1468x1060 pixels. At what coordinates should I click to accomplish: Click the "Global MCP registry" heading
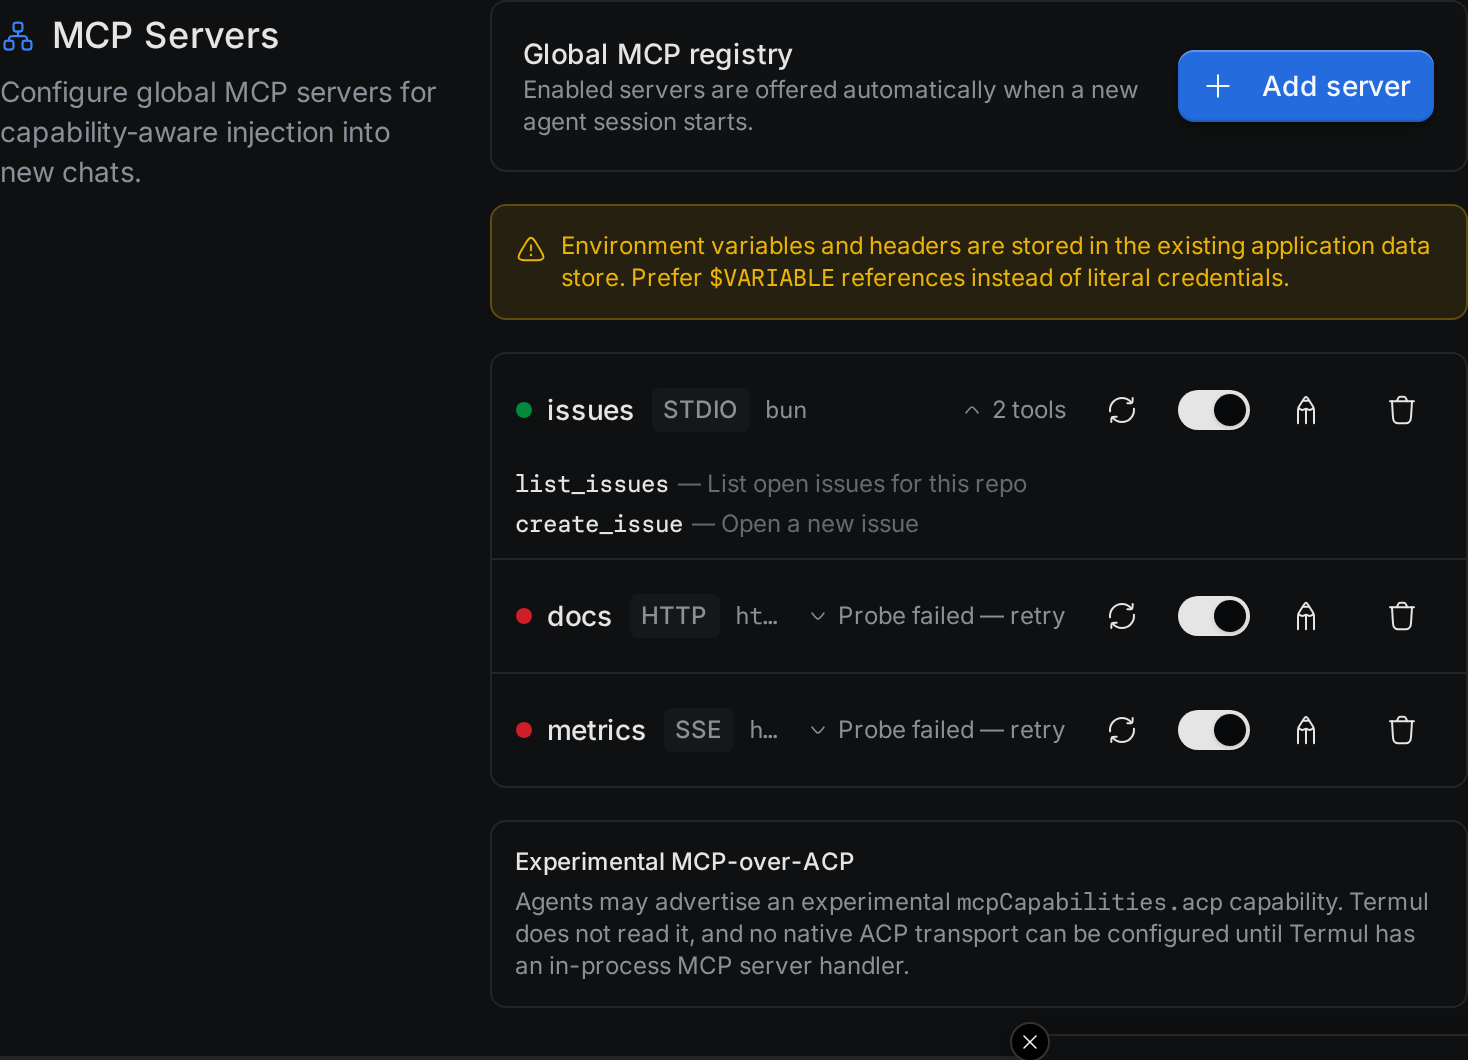tap(658, 54)
